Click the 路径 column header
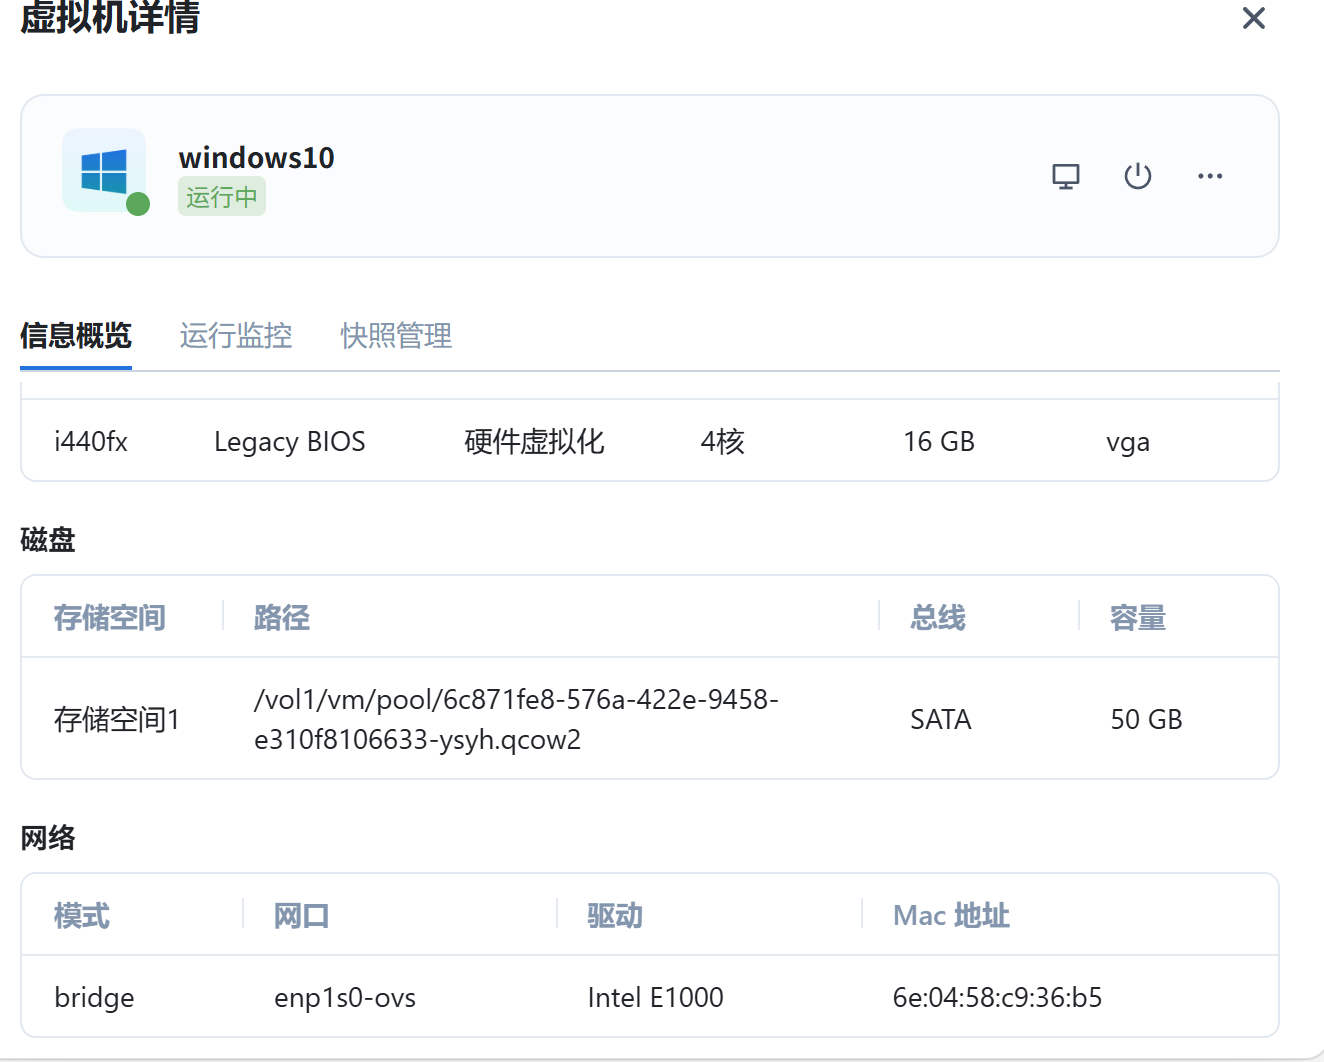The width and height of the screenshot is (1324, 1062). (282, 618)
